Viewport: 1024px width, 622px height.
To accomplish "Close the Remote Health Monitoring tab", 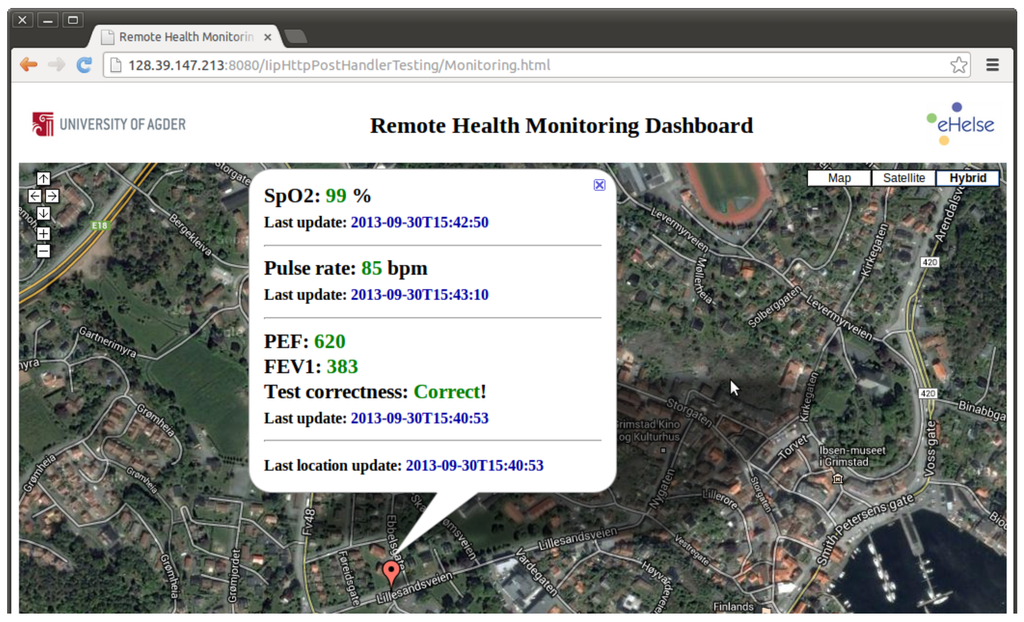I will click(x=267, y=37).
